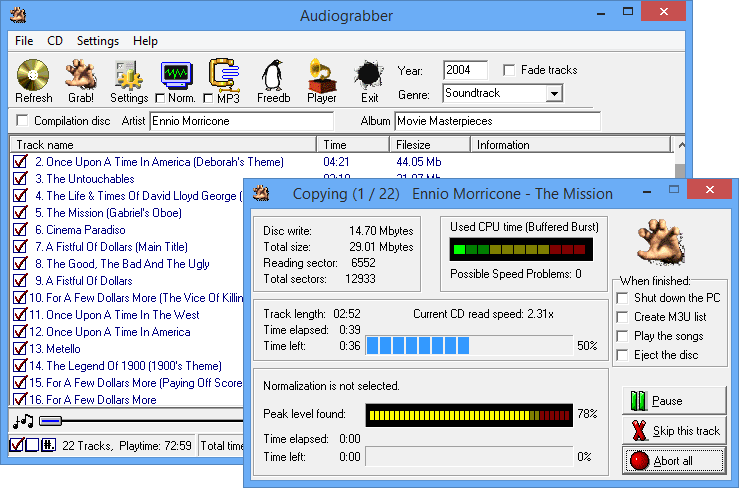Click the 22 Tracks, Playtime: 72:59 status text
The width and height of the screenshot is (739, 488).
tap(127, 446)
